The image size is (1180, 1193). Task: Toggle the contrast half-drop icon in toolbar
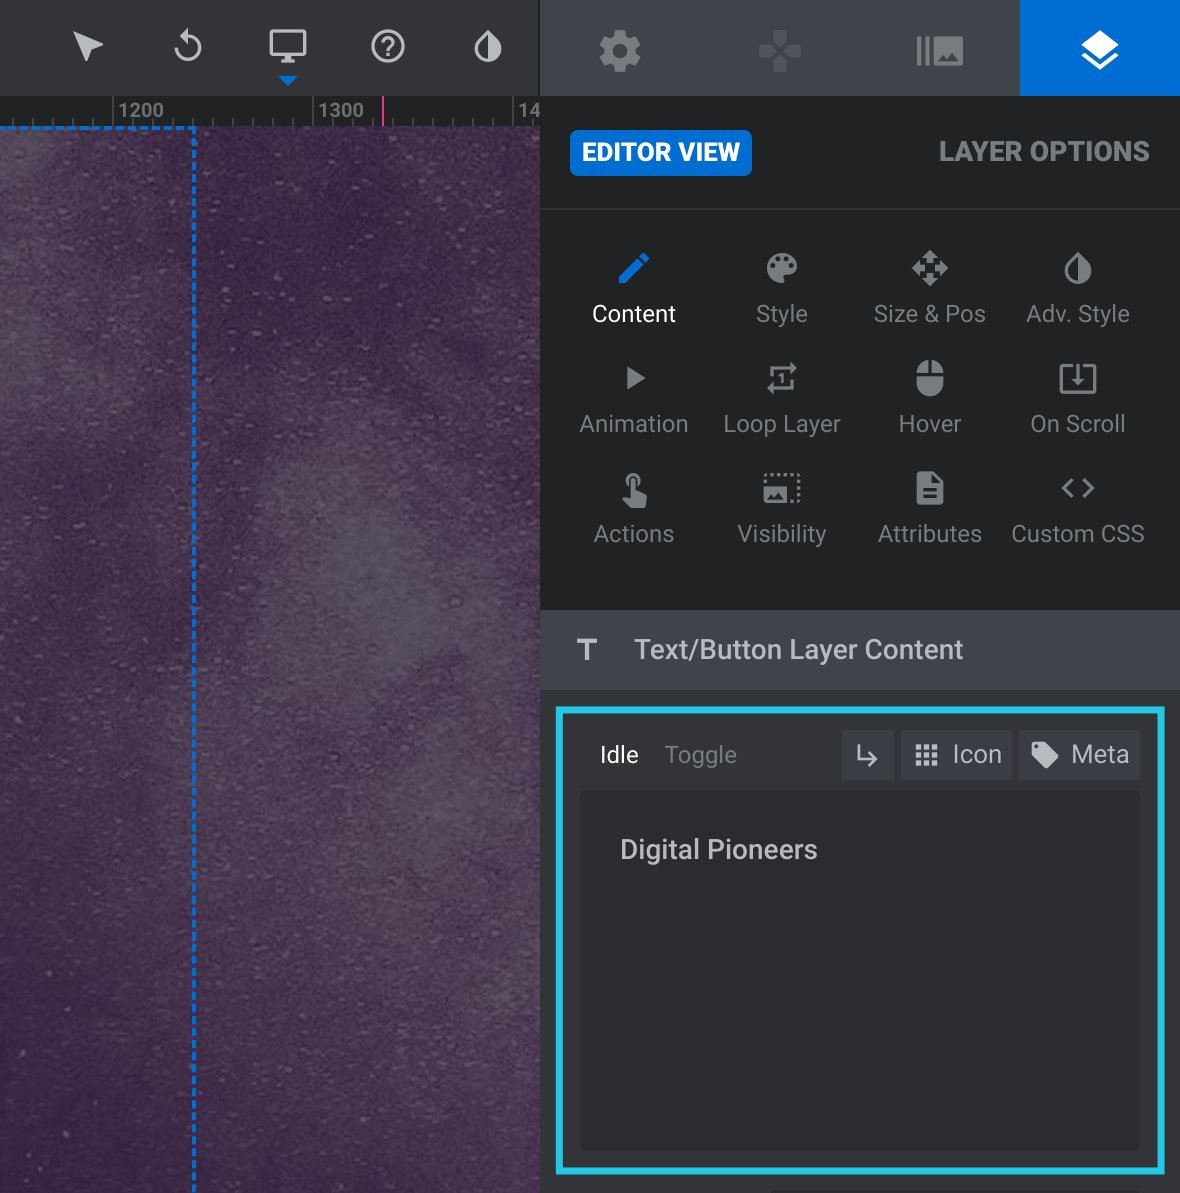click(x=488, y=46)
